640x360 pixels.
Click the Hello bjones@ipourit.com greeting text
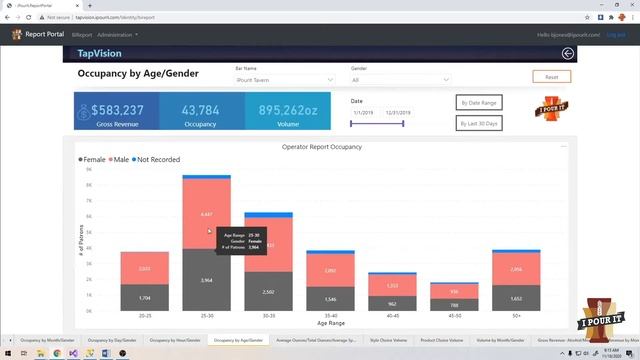tap(568, 35)
